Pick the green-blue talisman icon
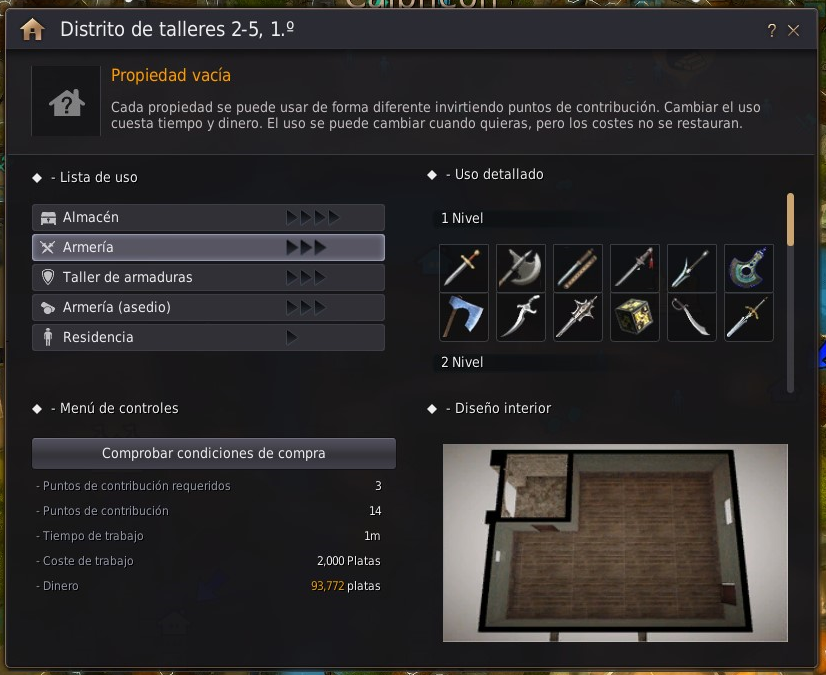 (749, 268)
